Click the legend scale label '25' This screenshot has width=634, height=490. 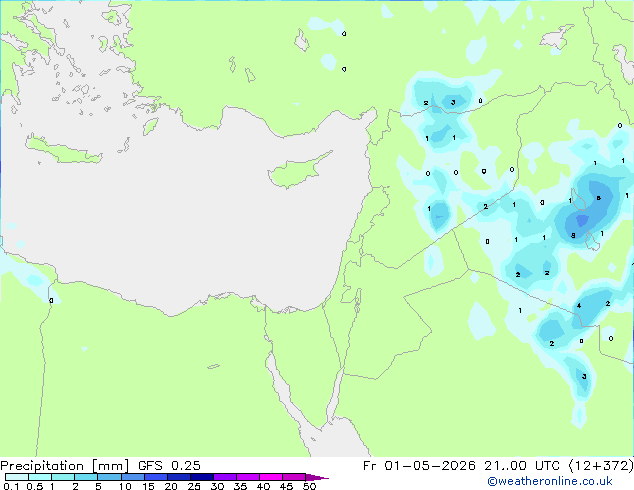pos(194,486)
